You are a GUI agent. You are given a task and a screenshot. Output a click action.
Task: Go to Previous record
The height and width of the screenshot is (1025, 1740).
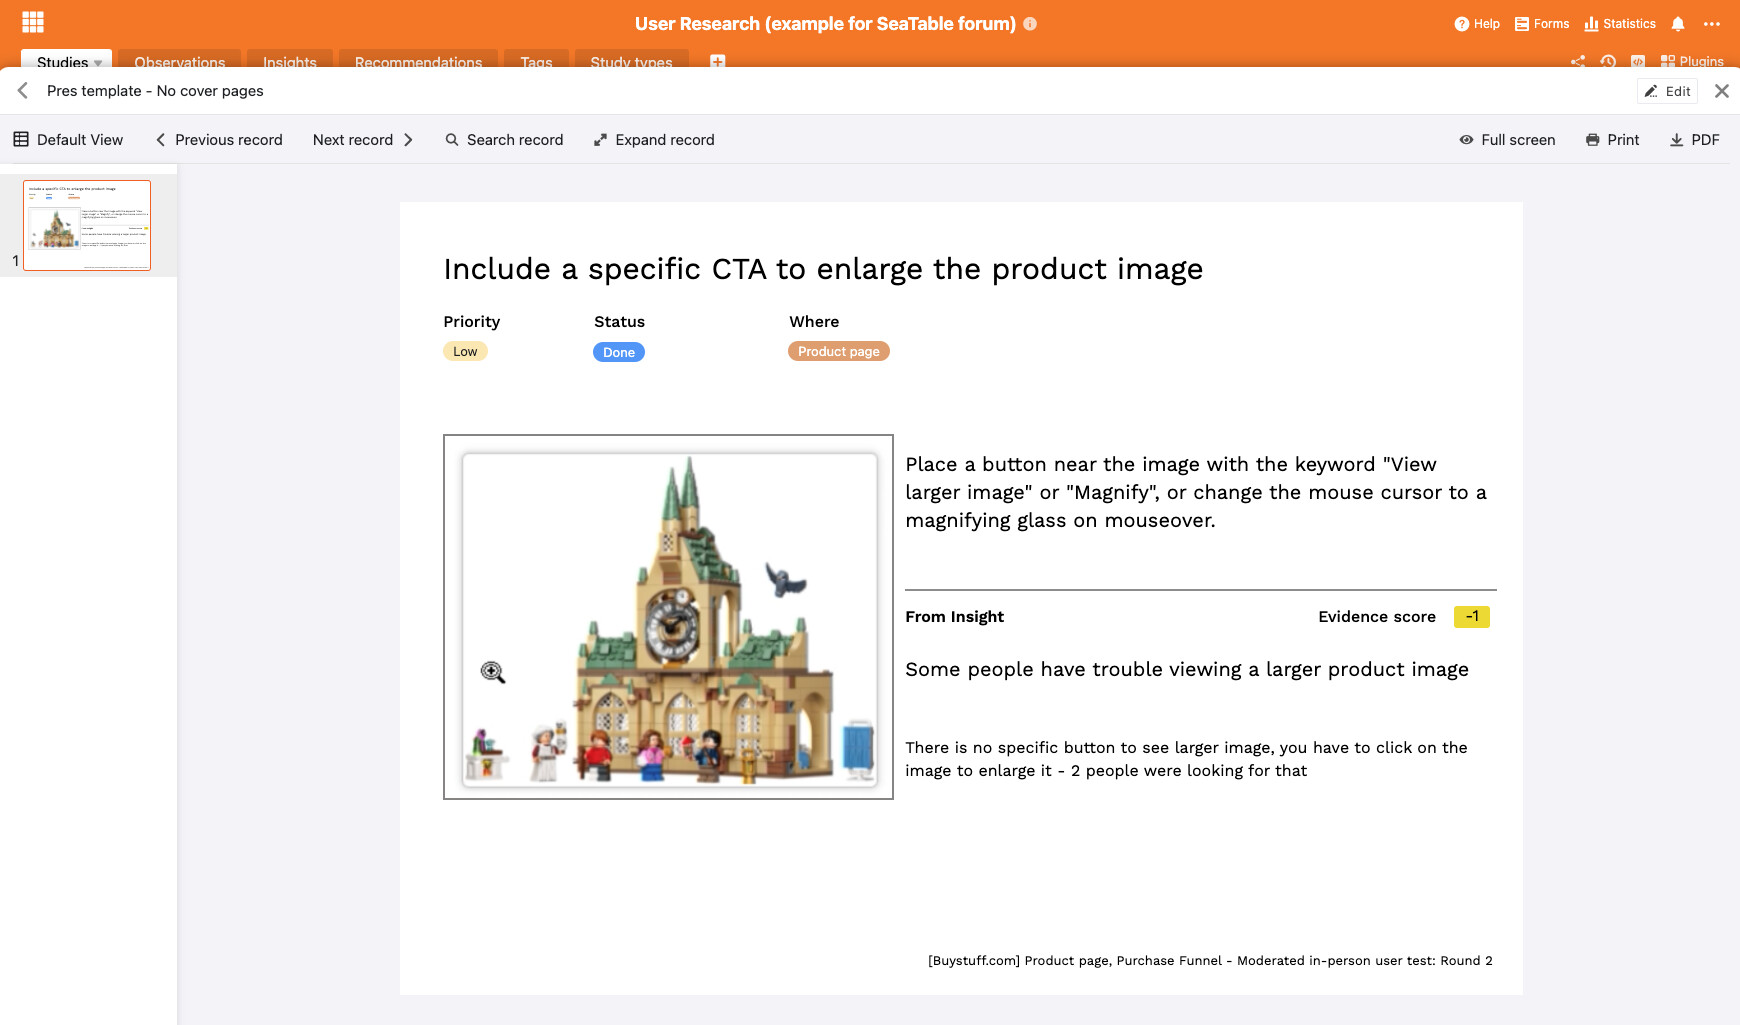pyautogui.click(x=219, y=140)
